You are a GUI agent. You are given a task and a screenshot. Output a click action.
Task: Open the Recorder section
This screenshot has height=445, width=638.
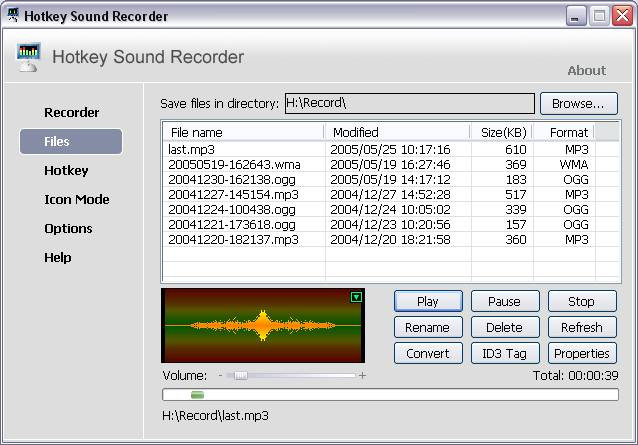pyautogui.click(x=72, y=112)
